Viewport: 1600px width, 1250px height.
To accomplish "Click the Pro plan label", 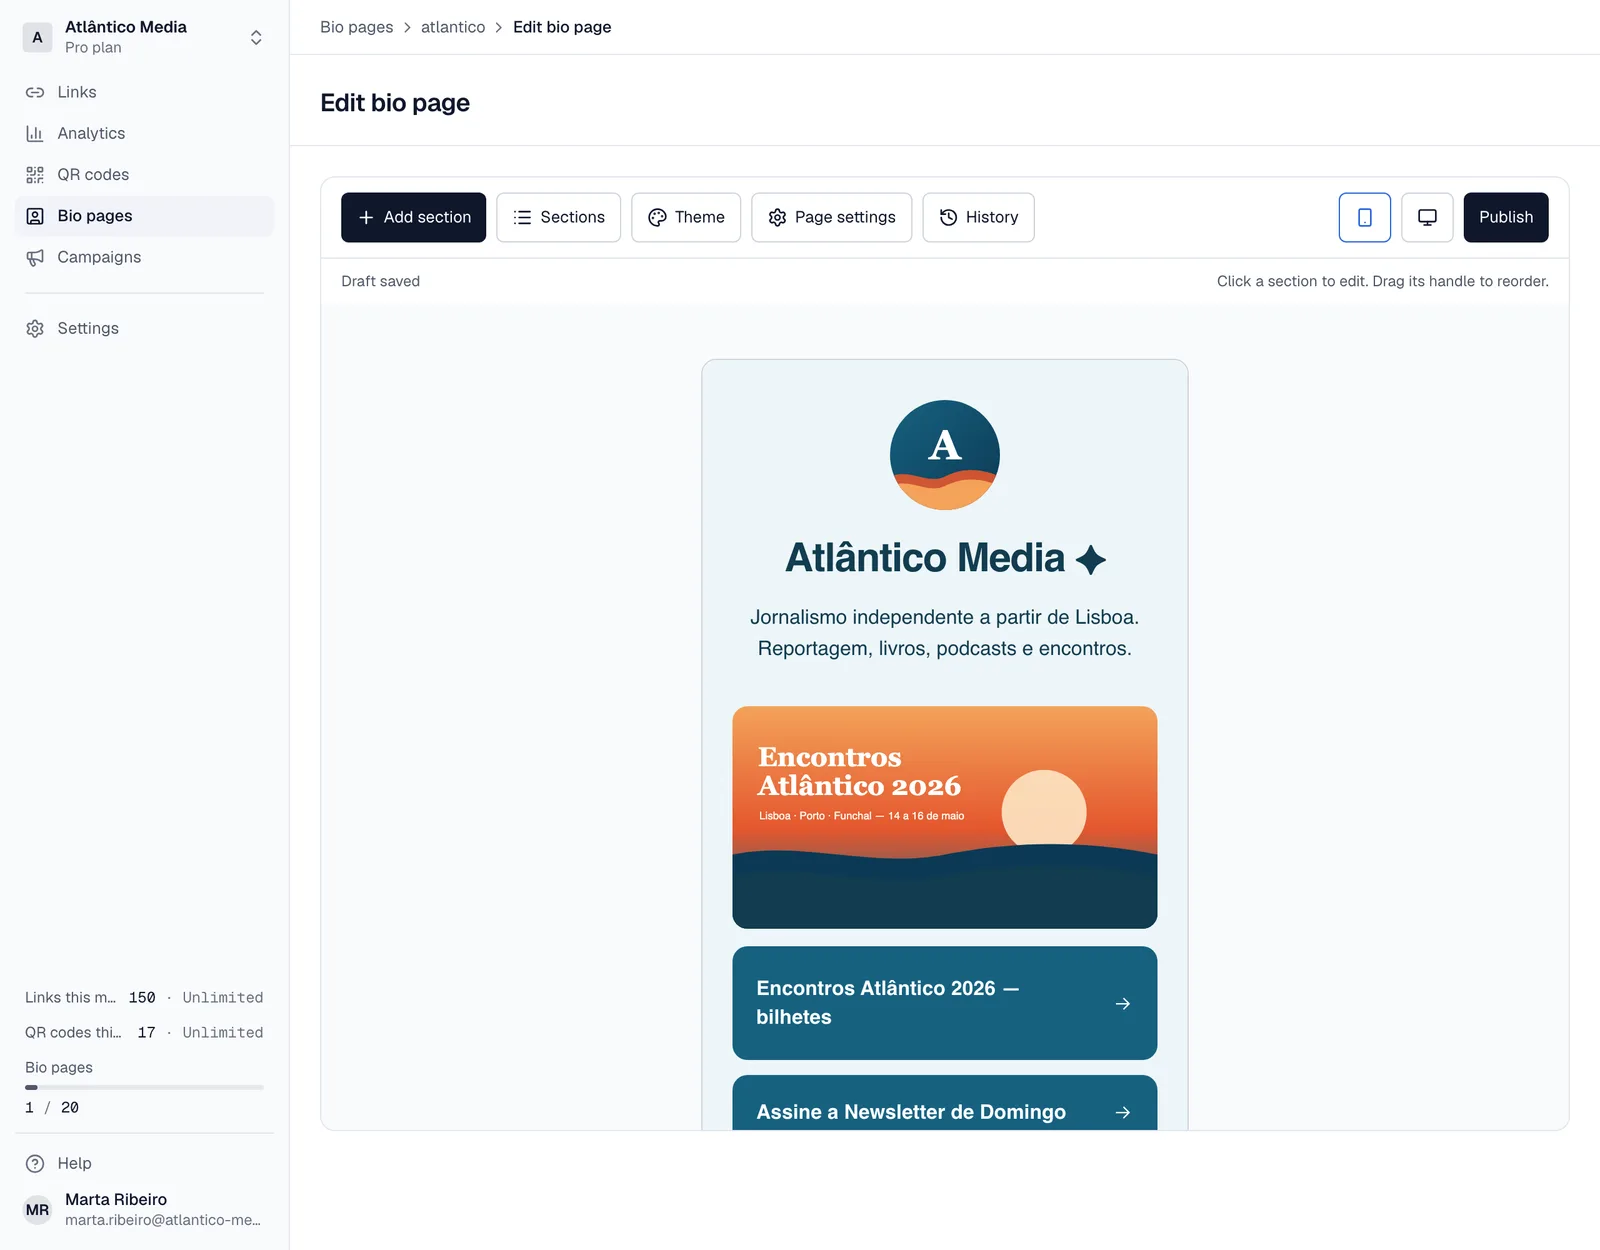I will (93, 47).
